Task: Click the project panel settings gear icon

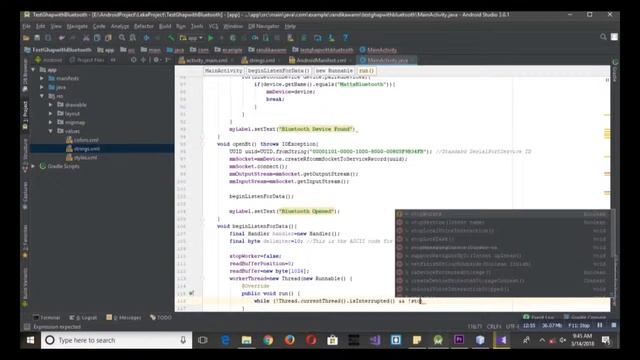Action: click(x=156, y=60)
